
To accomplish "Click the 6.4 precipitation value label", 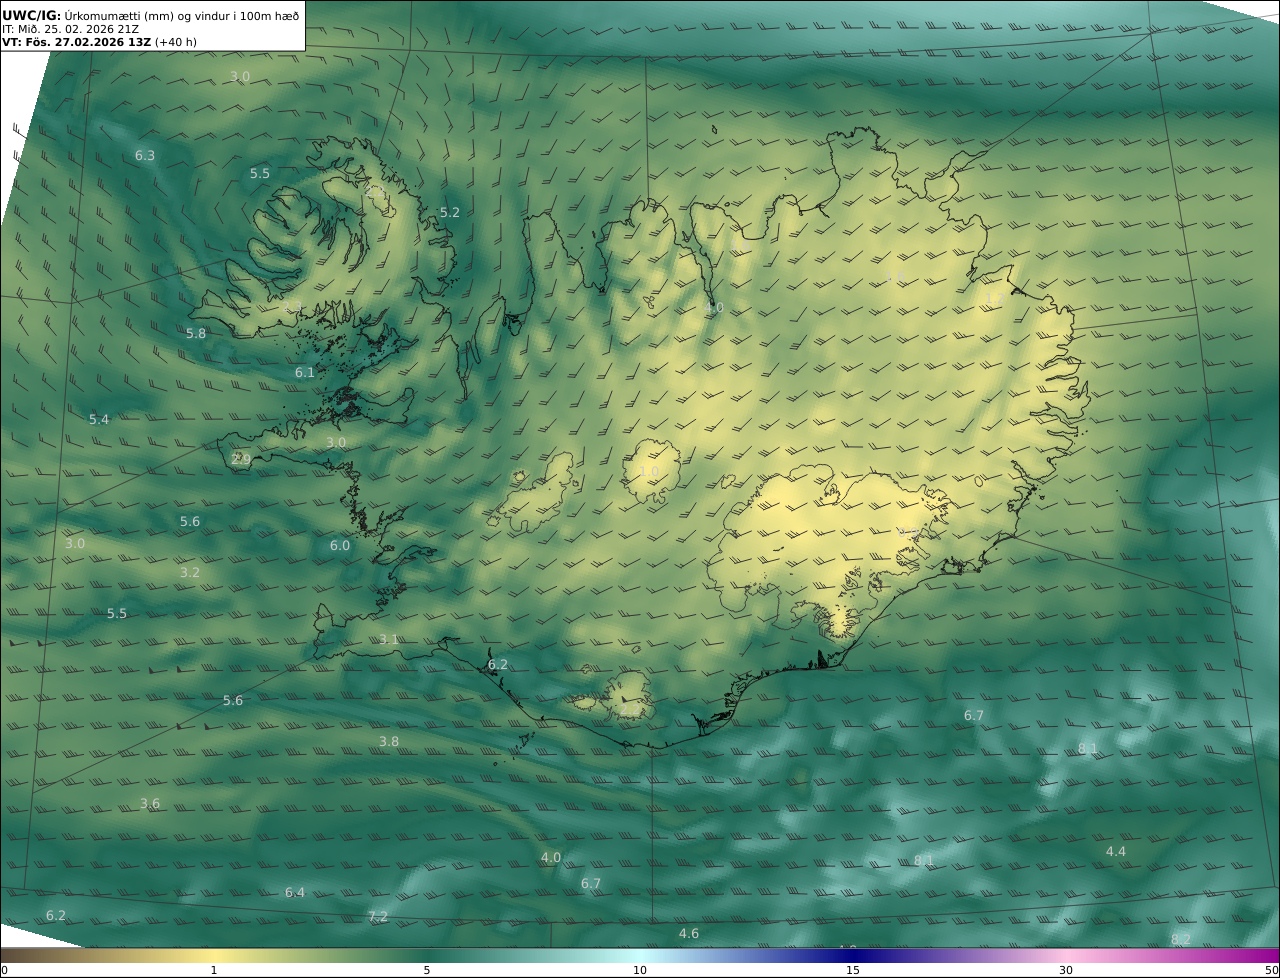I will pyautogui.click(x=295, y=892).
